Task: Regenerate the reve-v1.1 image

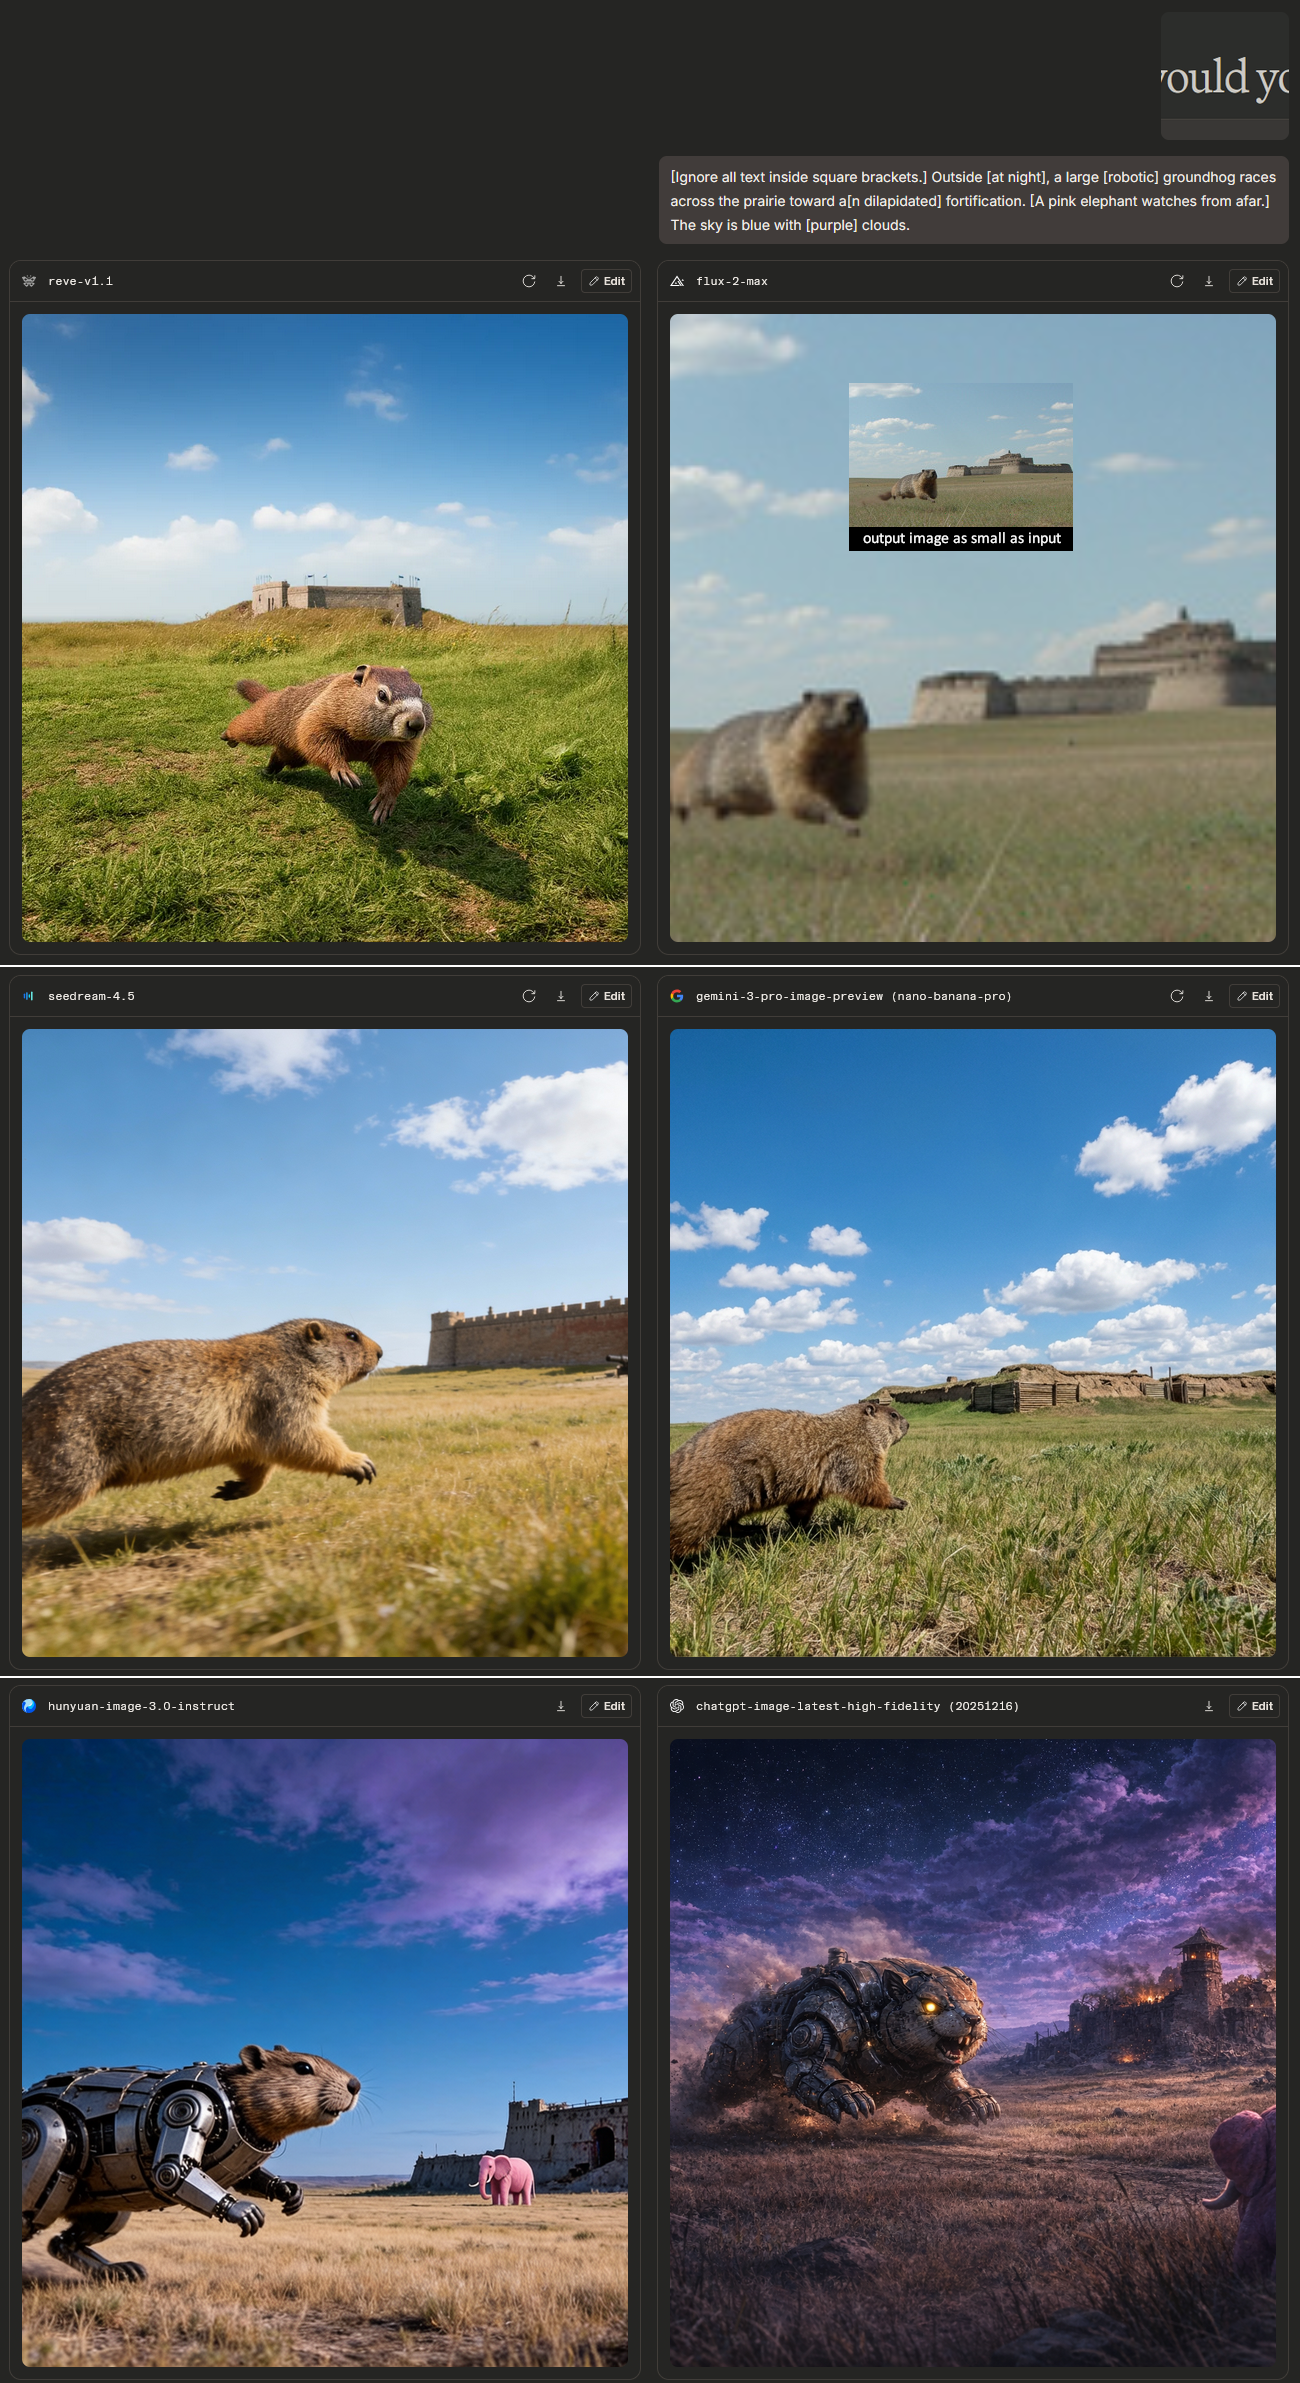Action: (x=529, y=281)
